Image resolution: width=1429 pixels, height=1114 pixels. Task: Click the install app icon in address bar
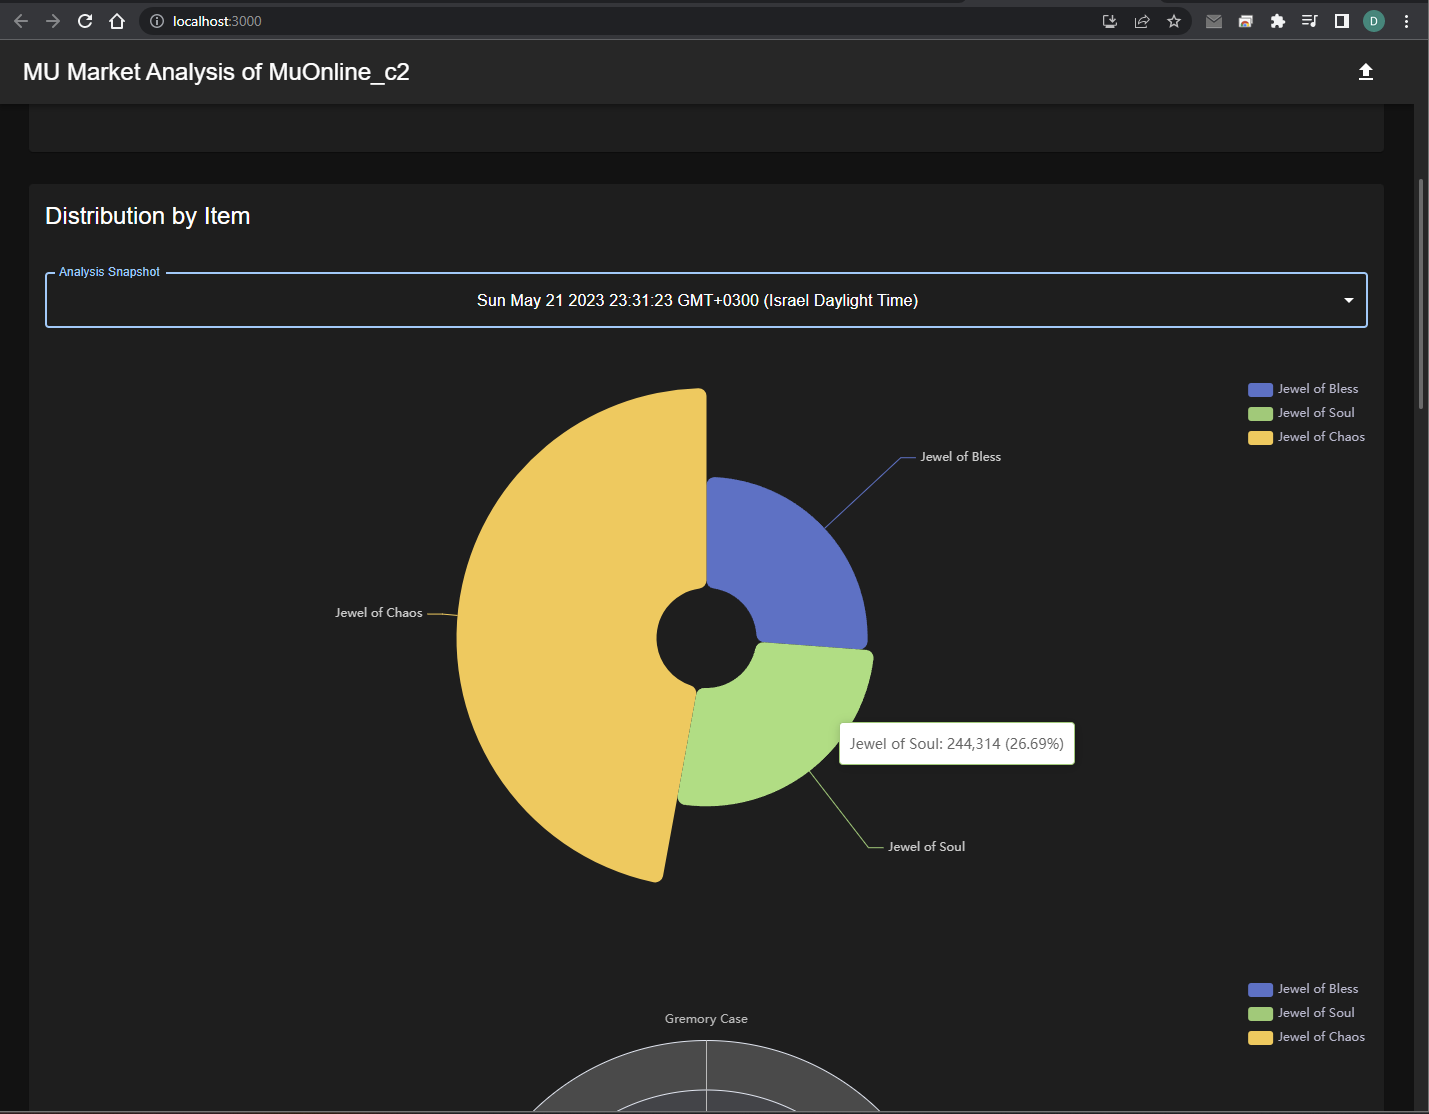(x=1110, y=21)
